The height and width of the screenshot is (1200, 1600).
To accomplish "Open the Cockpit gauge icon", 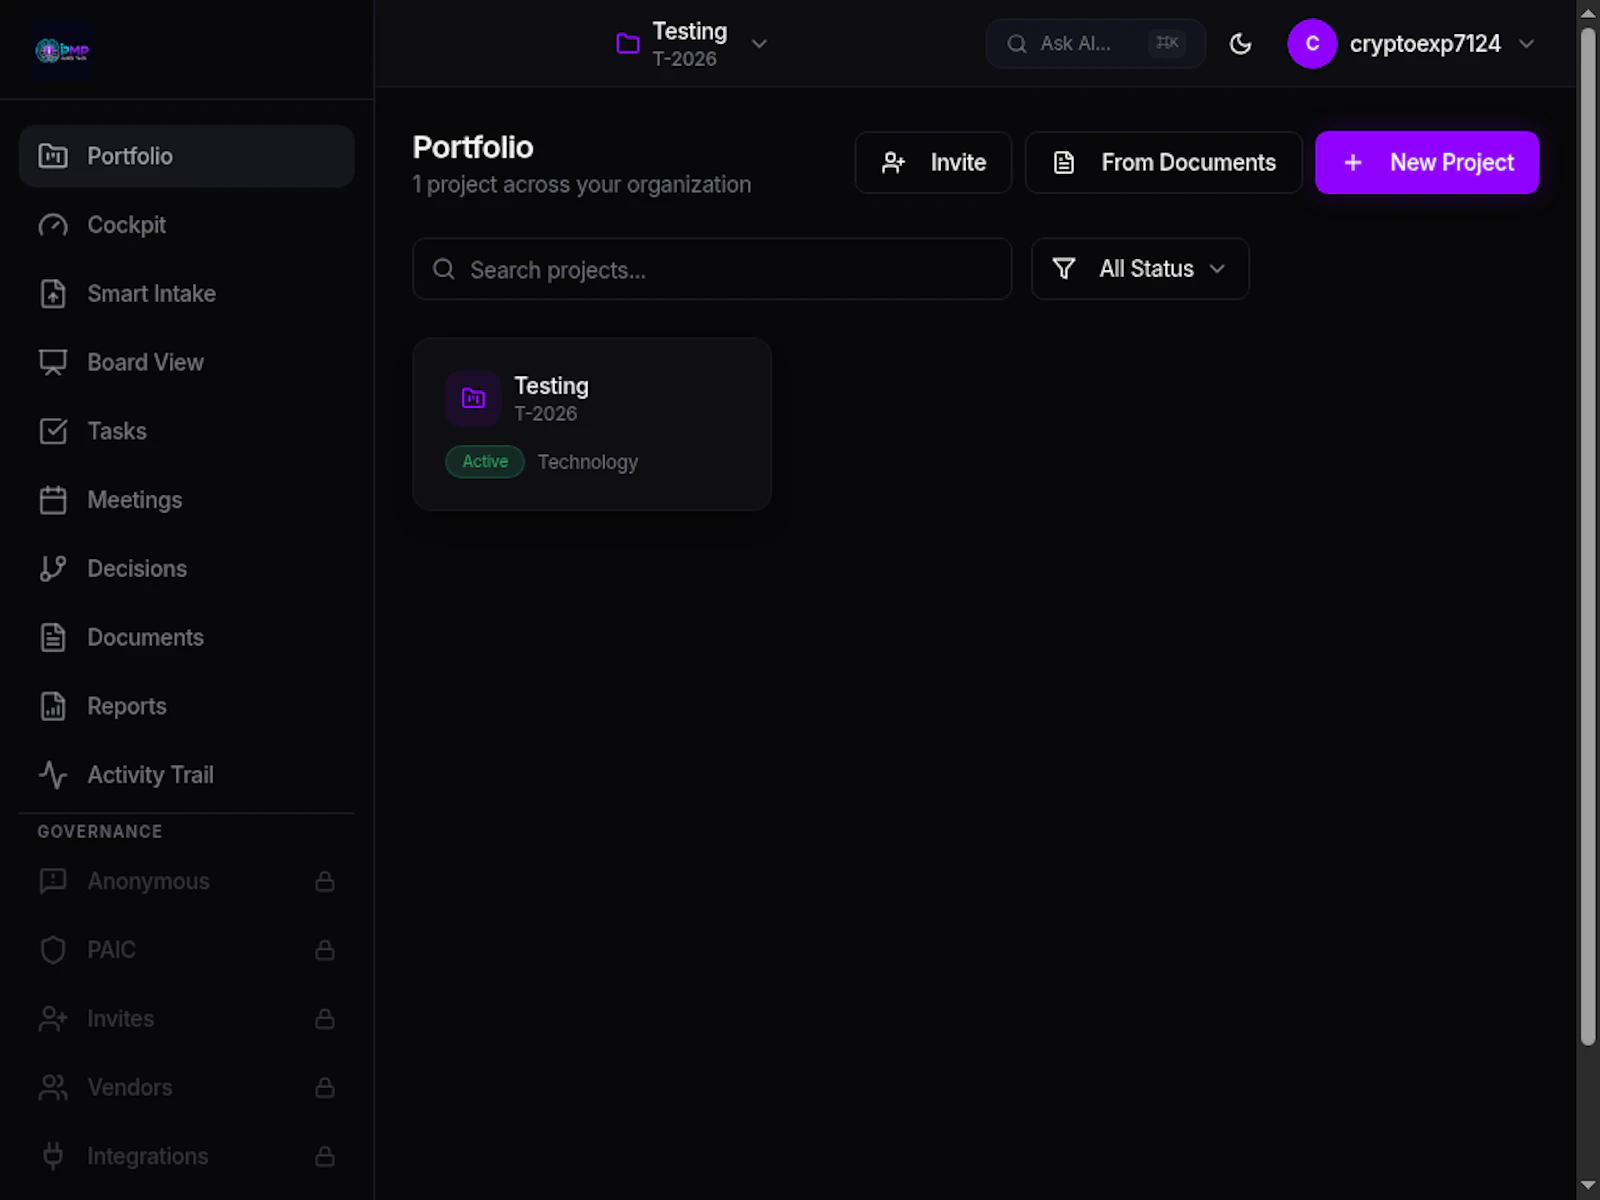I will point(53,225).
